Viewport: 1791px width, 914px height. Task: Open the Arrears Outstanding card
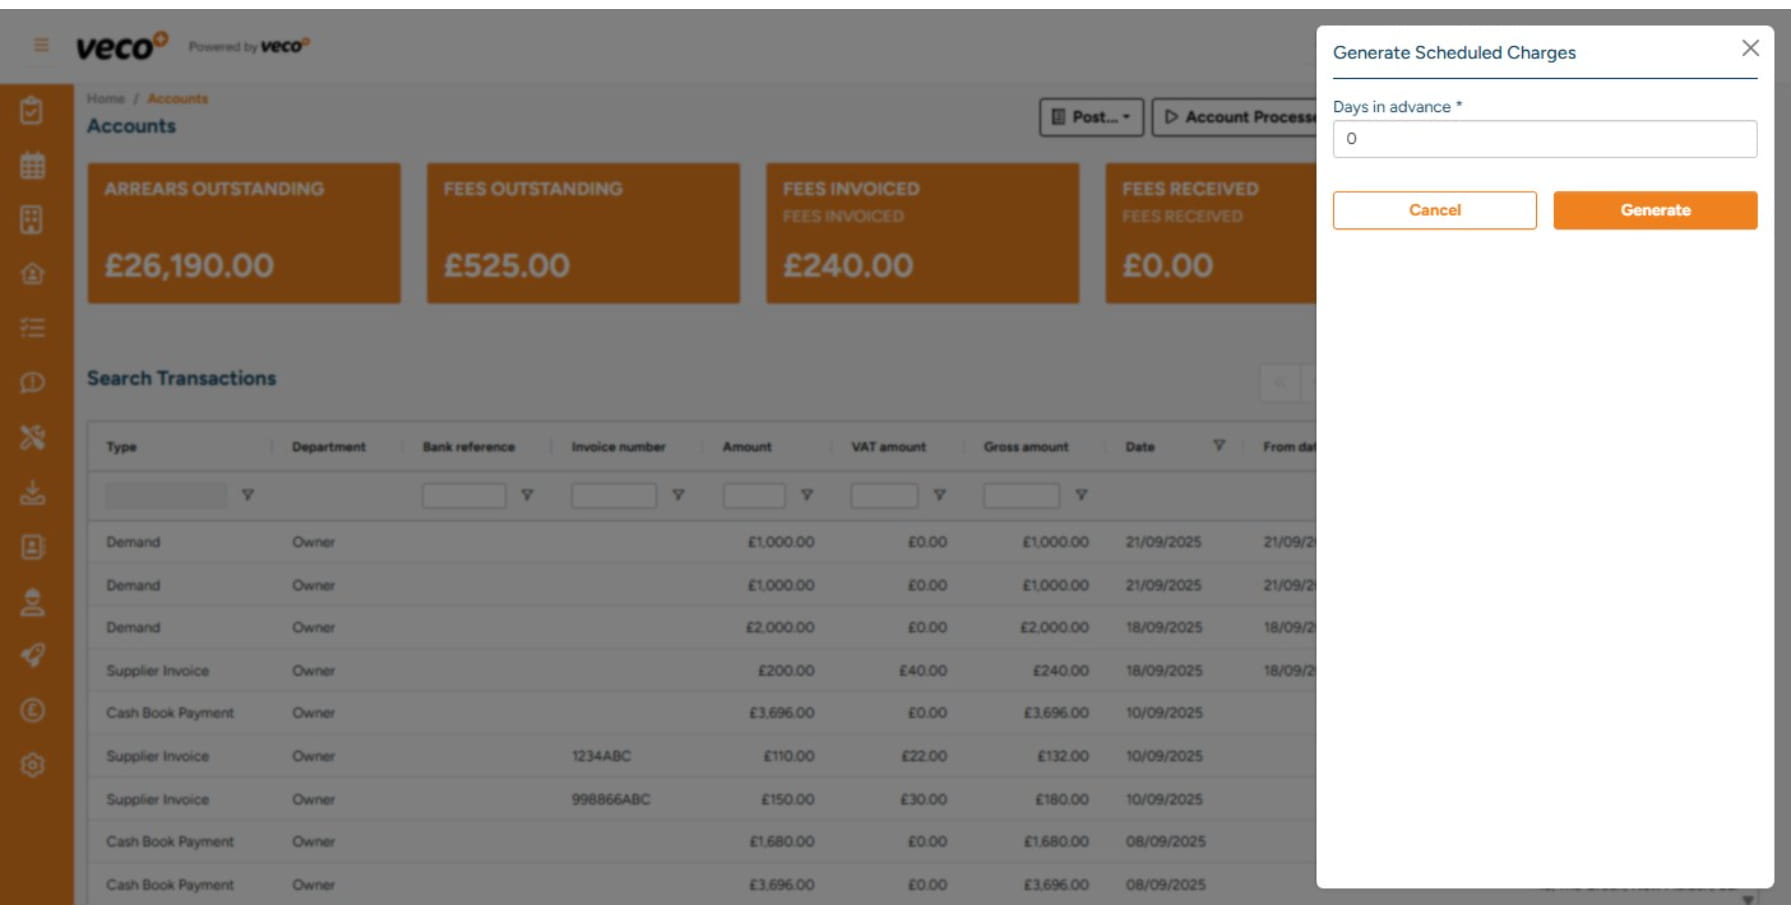click(x=244, y=233)
